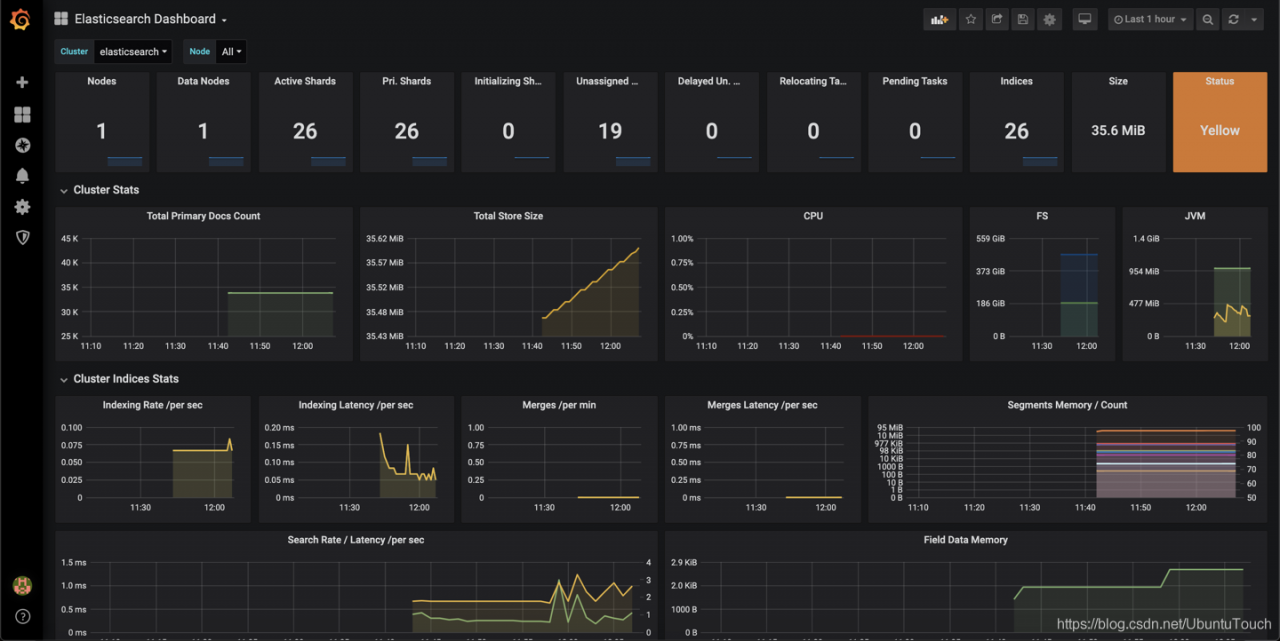The height and width of the screenshot is (641, 1280).
Task: Open the Active Shards panel title menu
Action: pos(305,81)
